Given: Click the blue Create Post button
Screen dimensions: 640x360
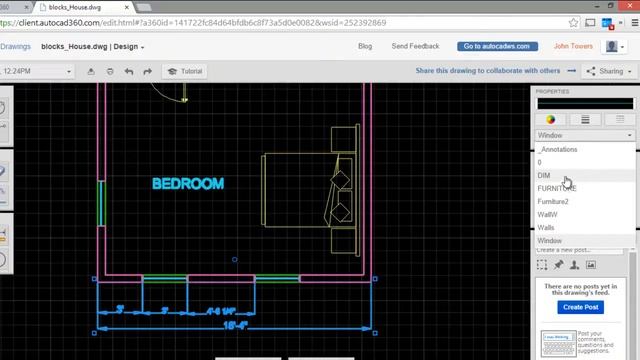Looking at the screenshot, I should 580,307.
